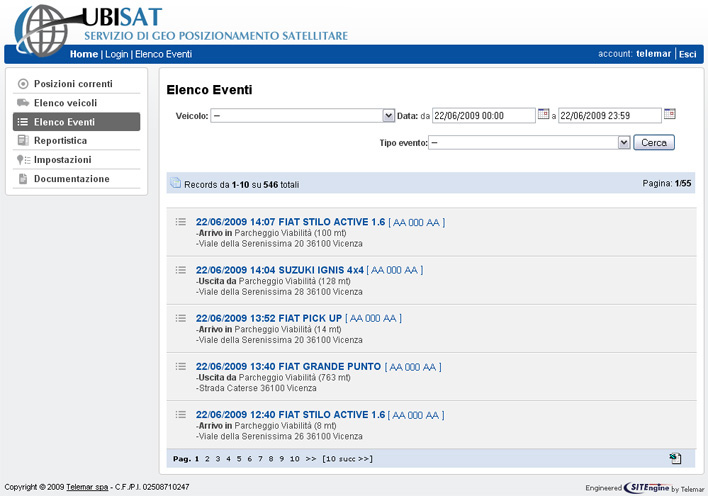Click Login in top navigation

tap(116, 54)
